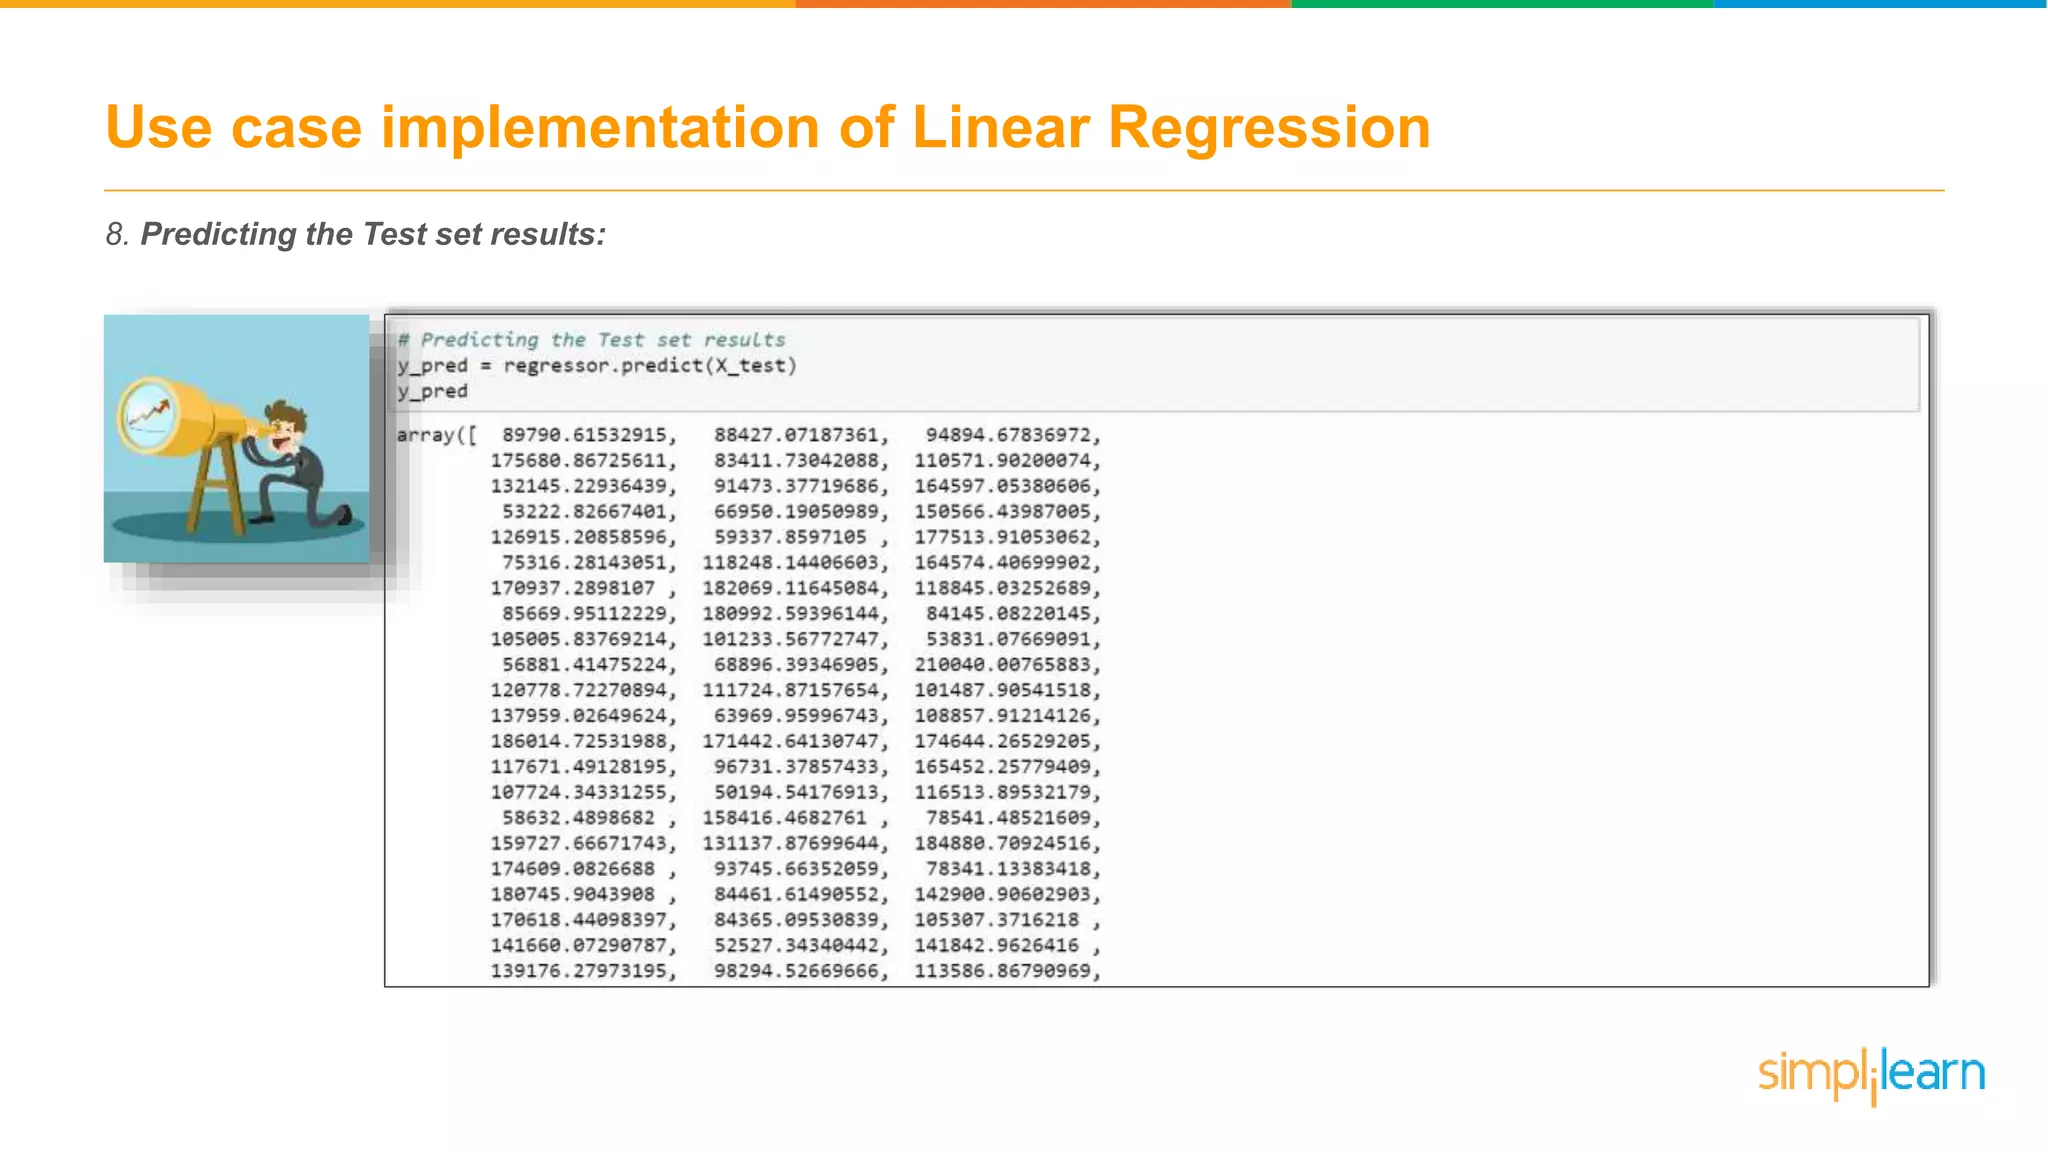Select the standalone 'y_pred' line
The image size is (2048, 1152).
(433, 391)
